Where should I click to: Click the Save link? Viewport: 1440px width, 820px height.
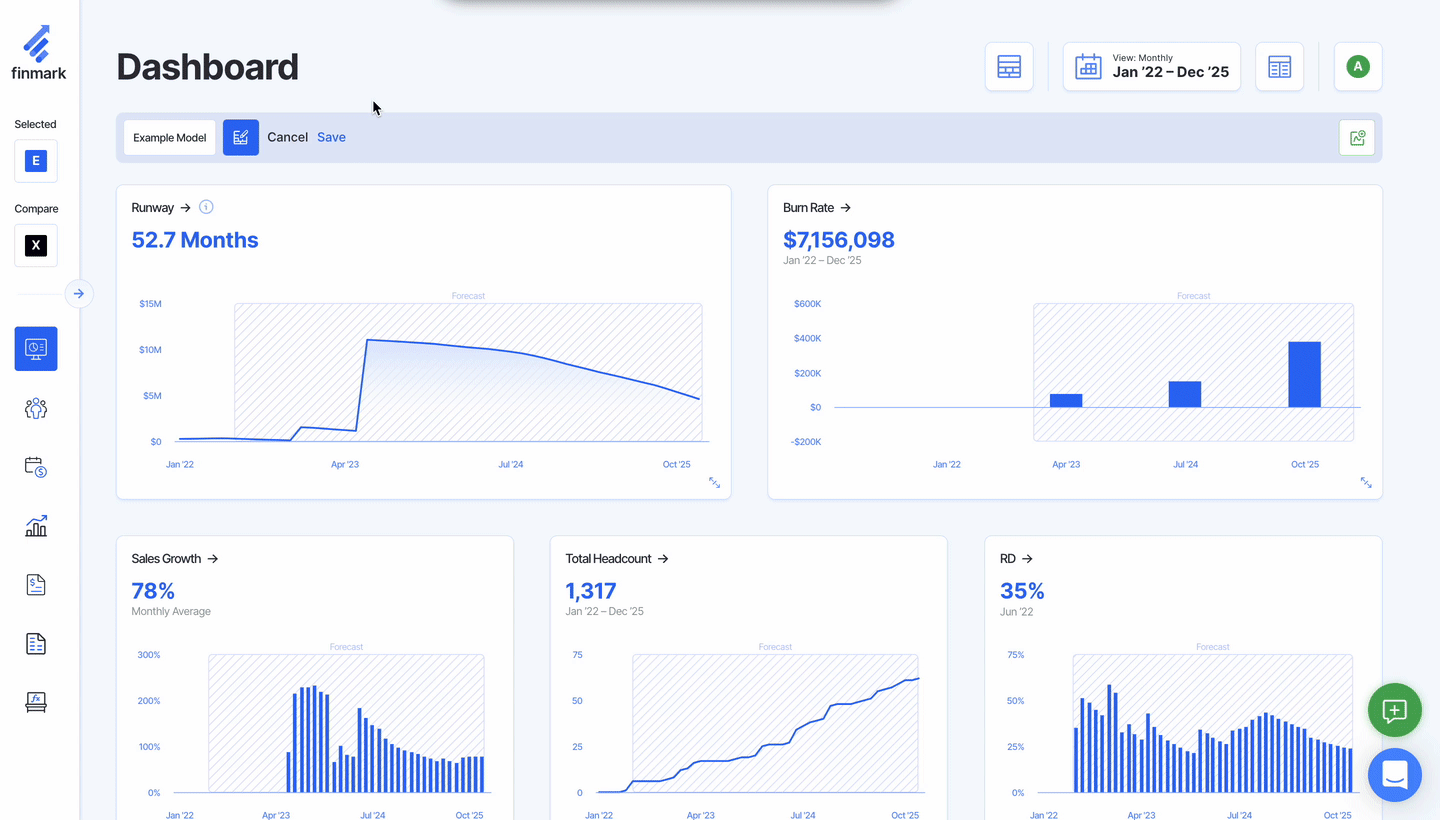pos(331,138)
